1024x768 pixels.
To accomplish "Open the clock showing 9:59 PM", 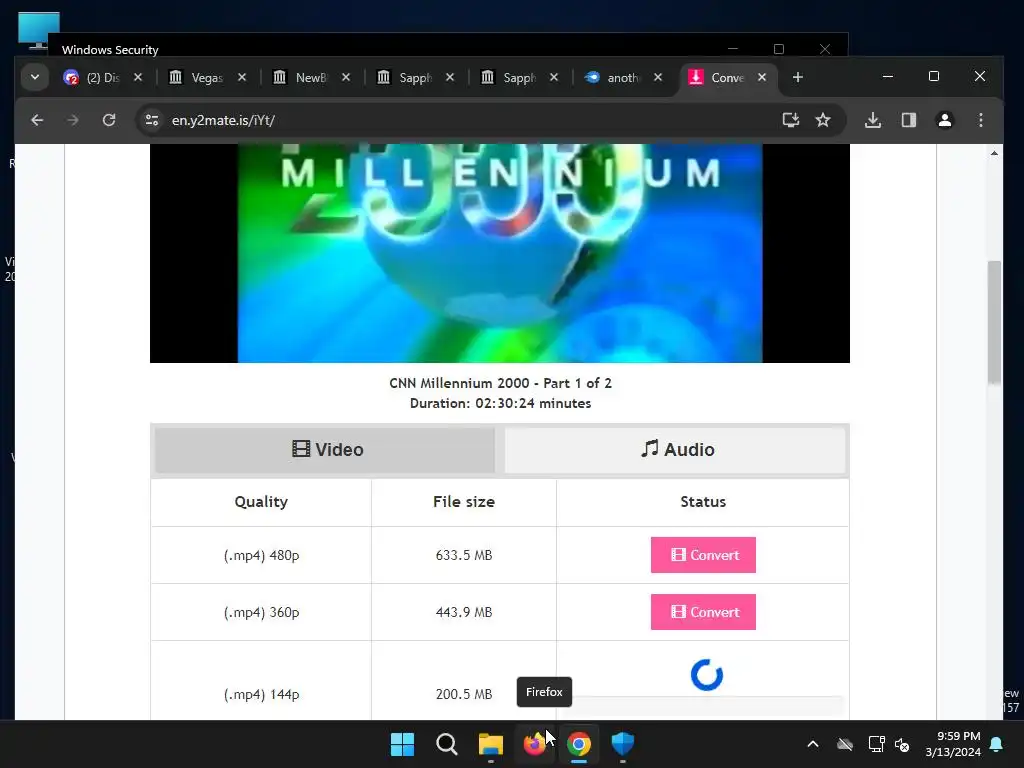I will coord(953,744).
